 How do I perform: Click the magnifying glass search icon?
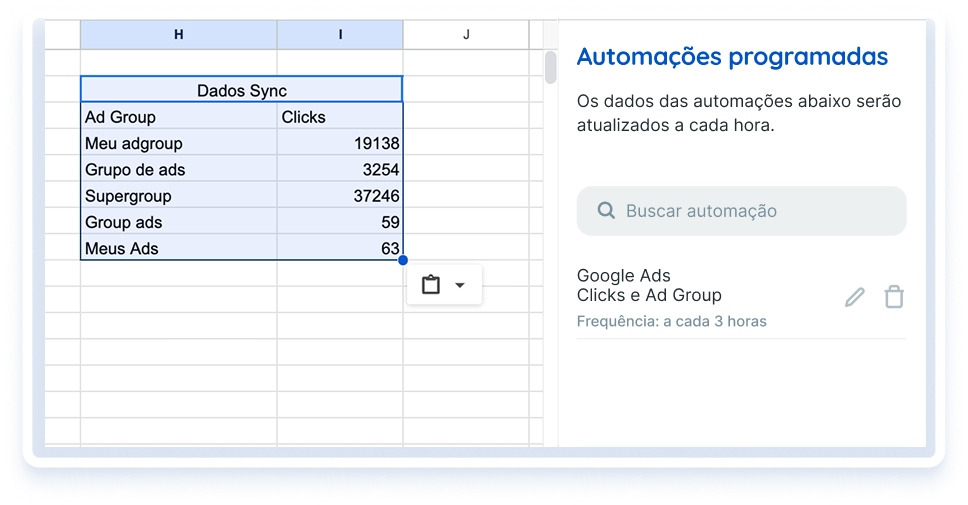[605, 211]
